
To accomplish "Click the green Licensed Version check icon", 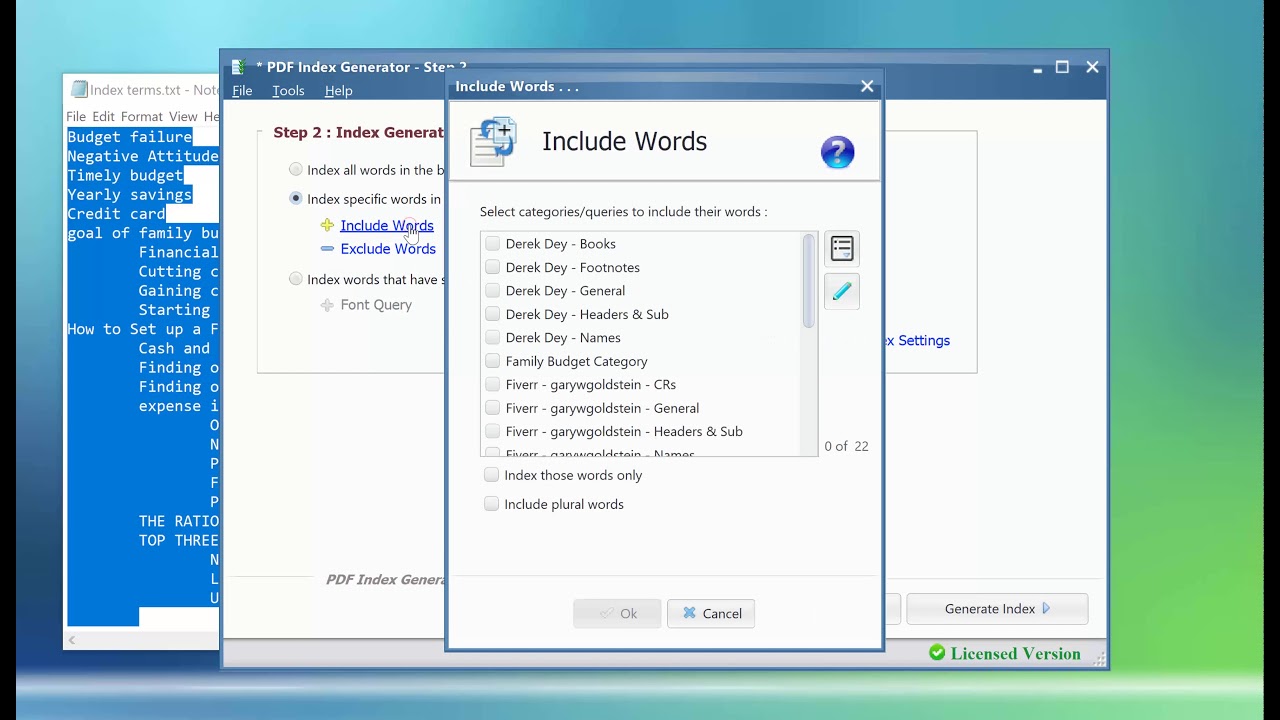I will click(x=937, y=653).
